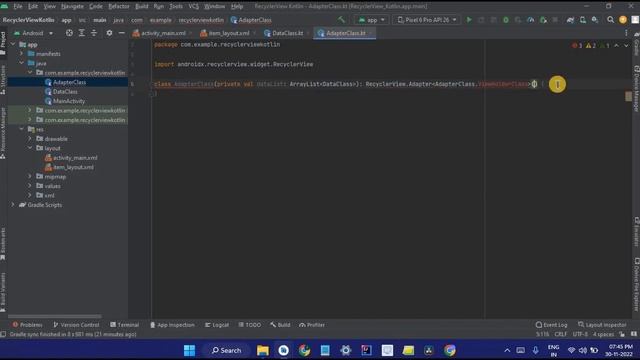Click the taskbar Search box
This screenshot has width=640, height=360.
227,350
